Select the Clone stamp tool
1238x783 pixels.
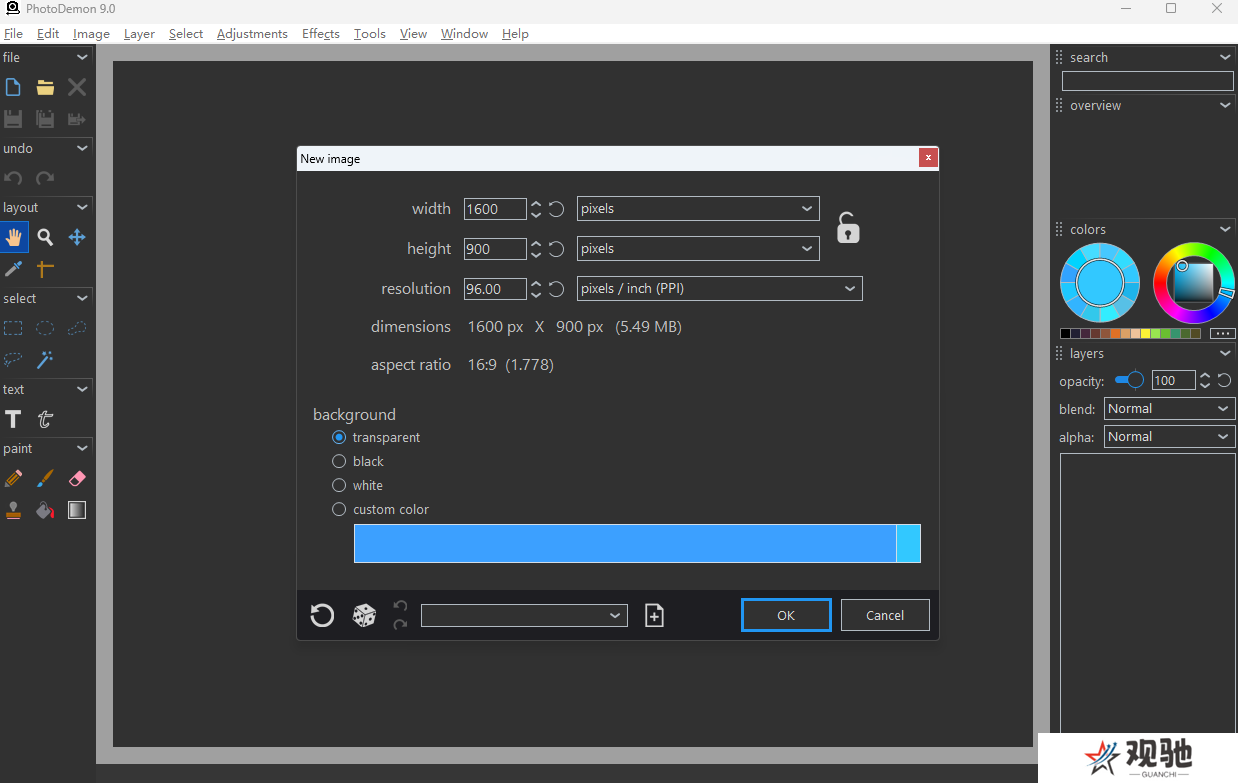[x=13, y=510]
